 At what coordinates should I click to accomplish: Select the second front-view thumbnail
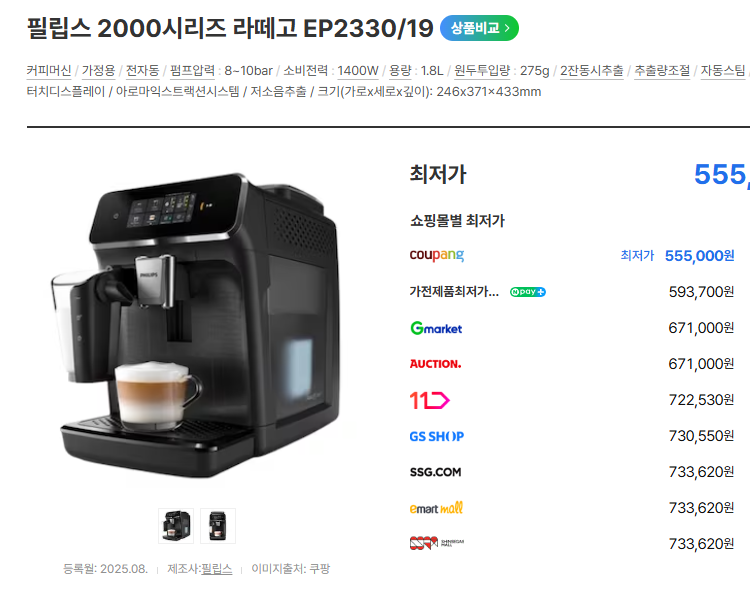click(218, 526)
